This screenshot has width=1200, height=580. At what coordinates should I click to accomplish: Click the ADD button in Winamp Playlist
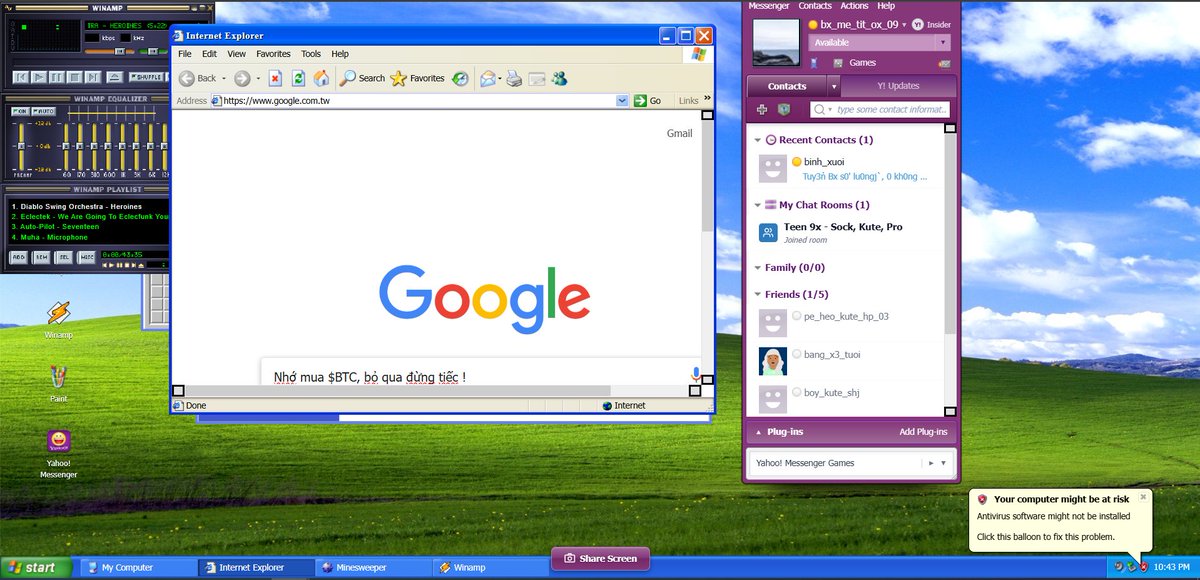(19, 256)
